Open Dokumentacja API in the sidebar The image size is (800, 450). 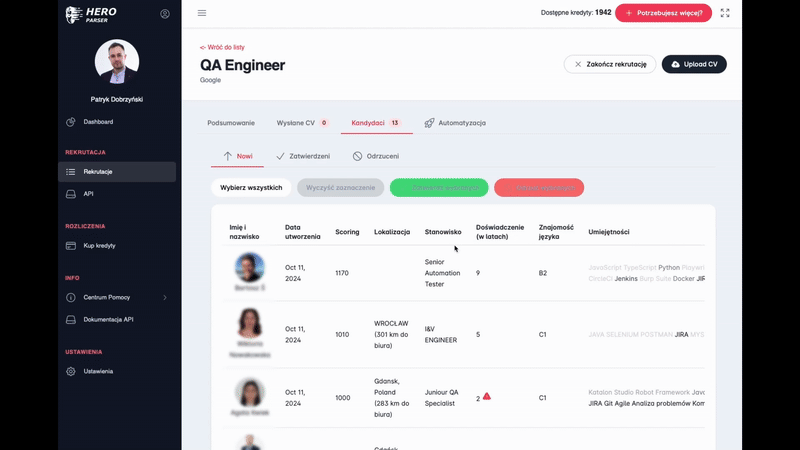[x=108, y=320]
